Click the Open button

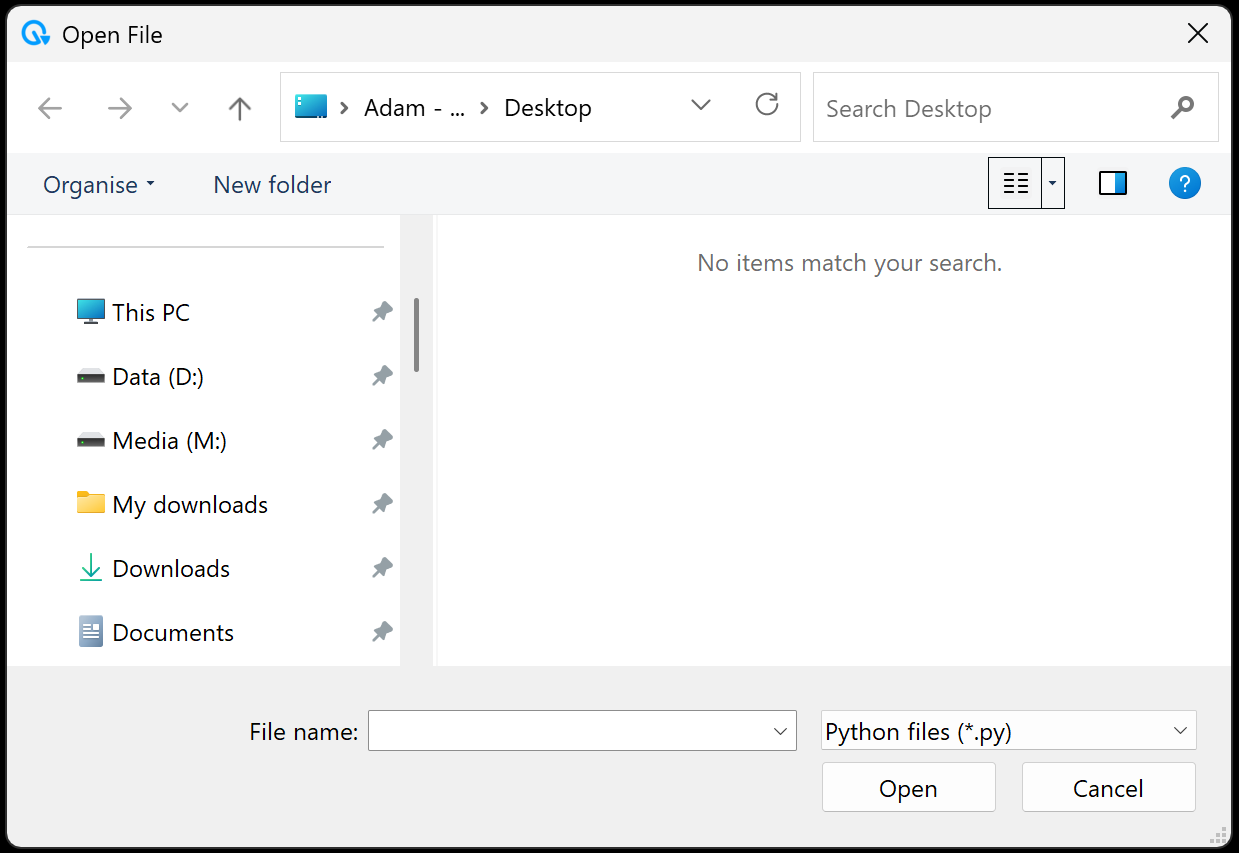tap(908, 788)
